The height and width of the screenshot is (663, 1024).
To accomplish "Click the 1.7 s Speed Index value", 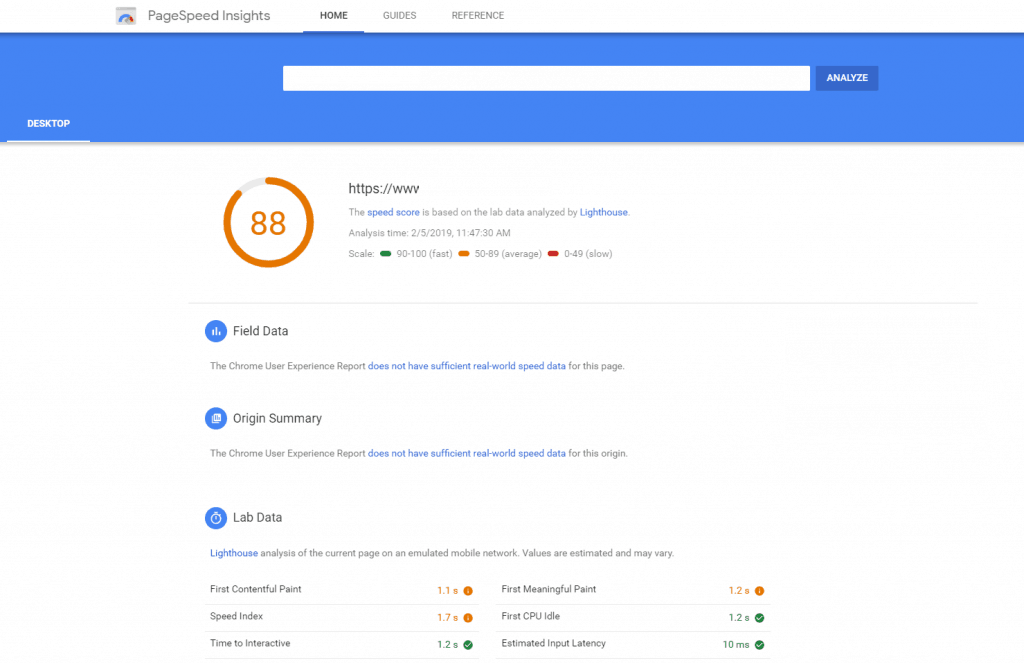I will click(x=447, y=618).
